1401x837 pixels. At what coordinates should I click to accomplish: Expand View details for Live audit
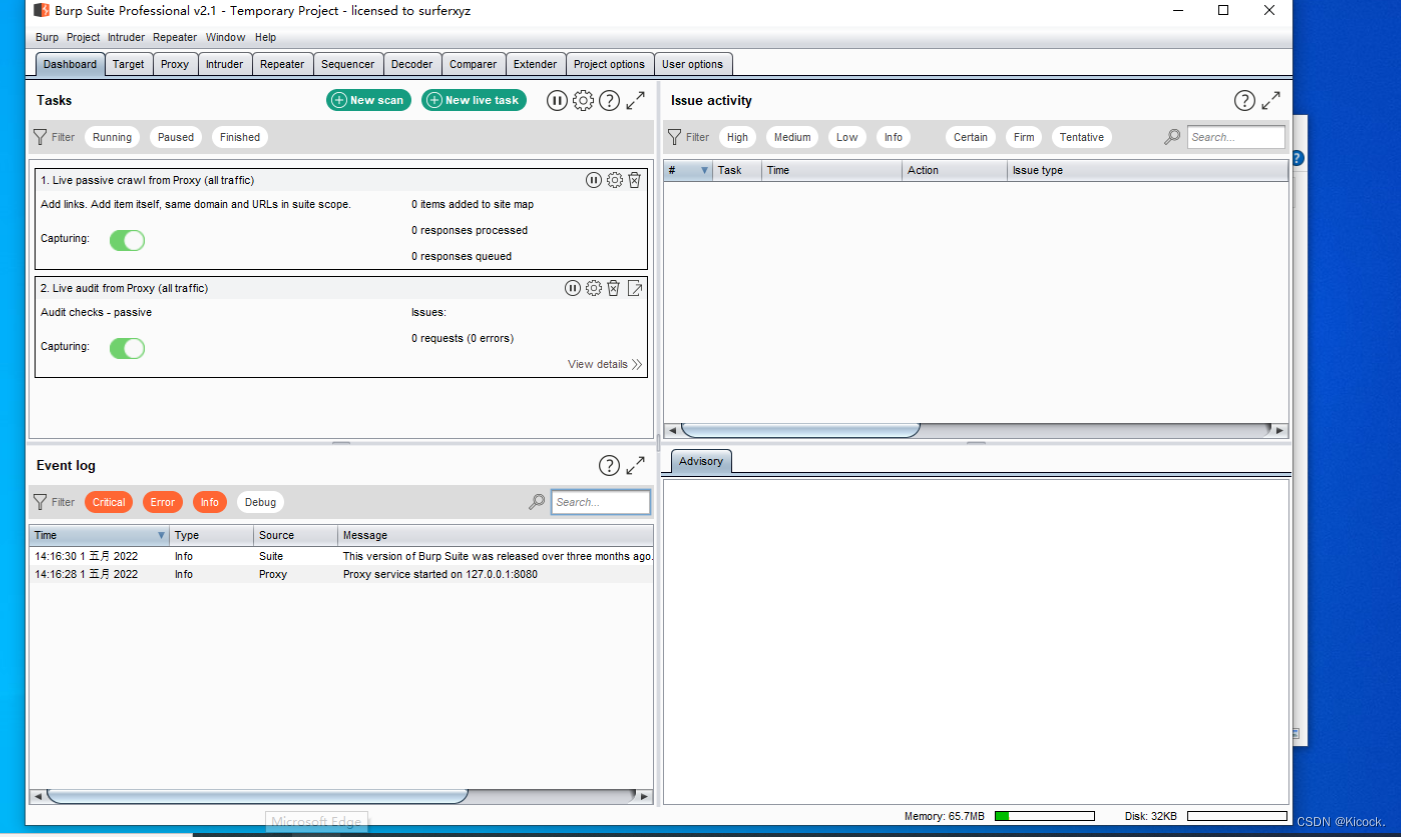click(x=605, y=364)
